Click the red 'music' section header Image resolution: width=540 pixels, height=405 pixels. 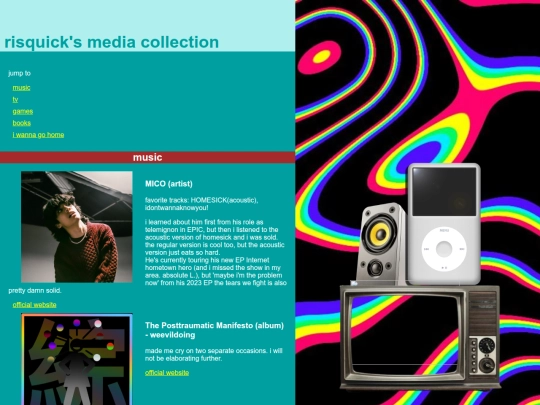(147, 157)
